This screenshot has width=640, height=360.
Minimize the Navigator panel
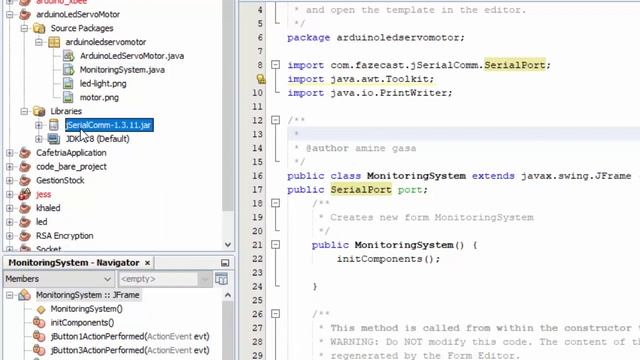(225, 263)
